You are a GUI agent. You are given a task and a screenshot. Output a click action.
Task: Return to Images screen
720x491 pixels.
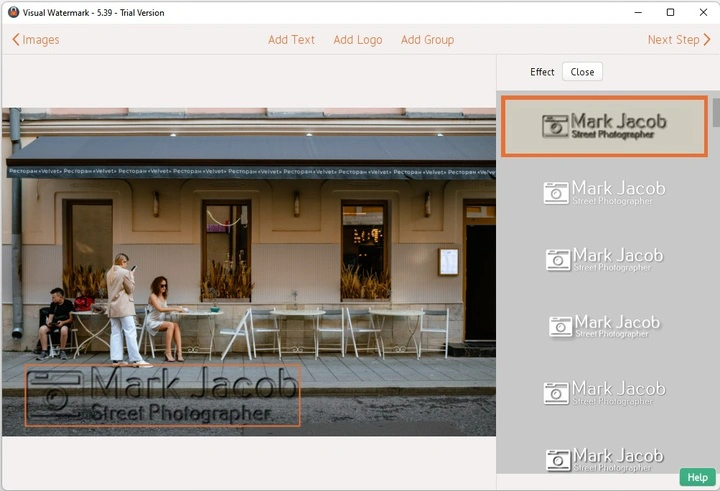(x=41, y=40)
